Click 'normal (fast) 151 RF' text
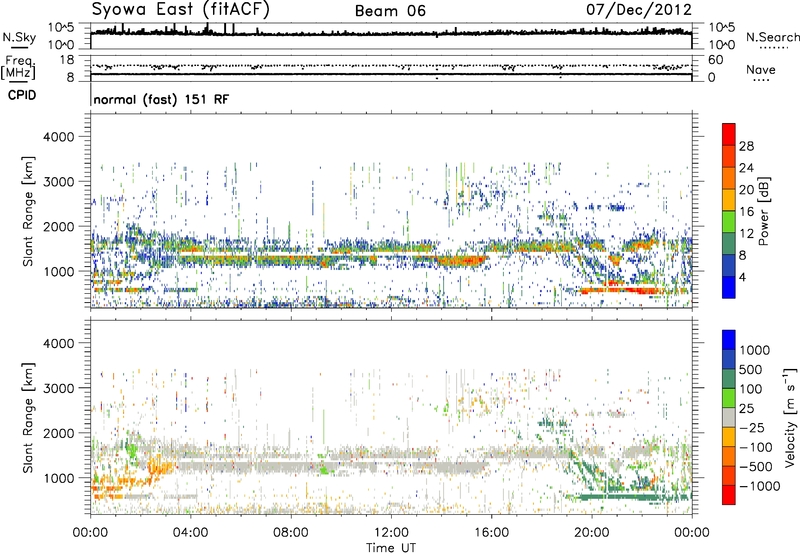This screenshot has width=800, height=554. click(x=161, y=99)
